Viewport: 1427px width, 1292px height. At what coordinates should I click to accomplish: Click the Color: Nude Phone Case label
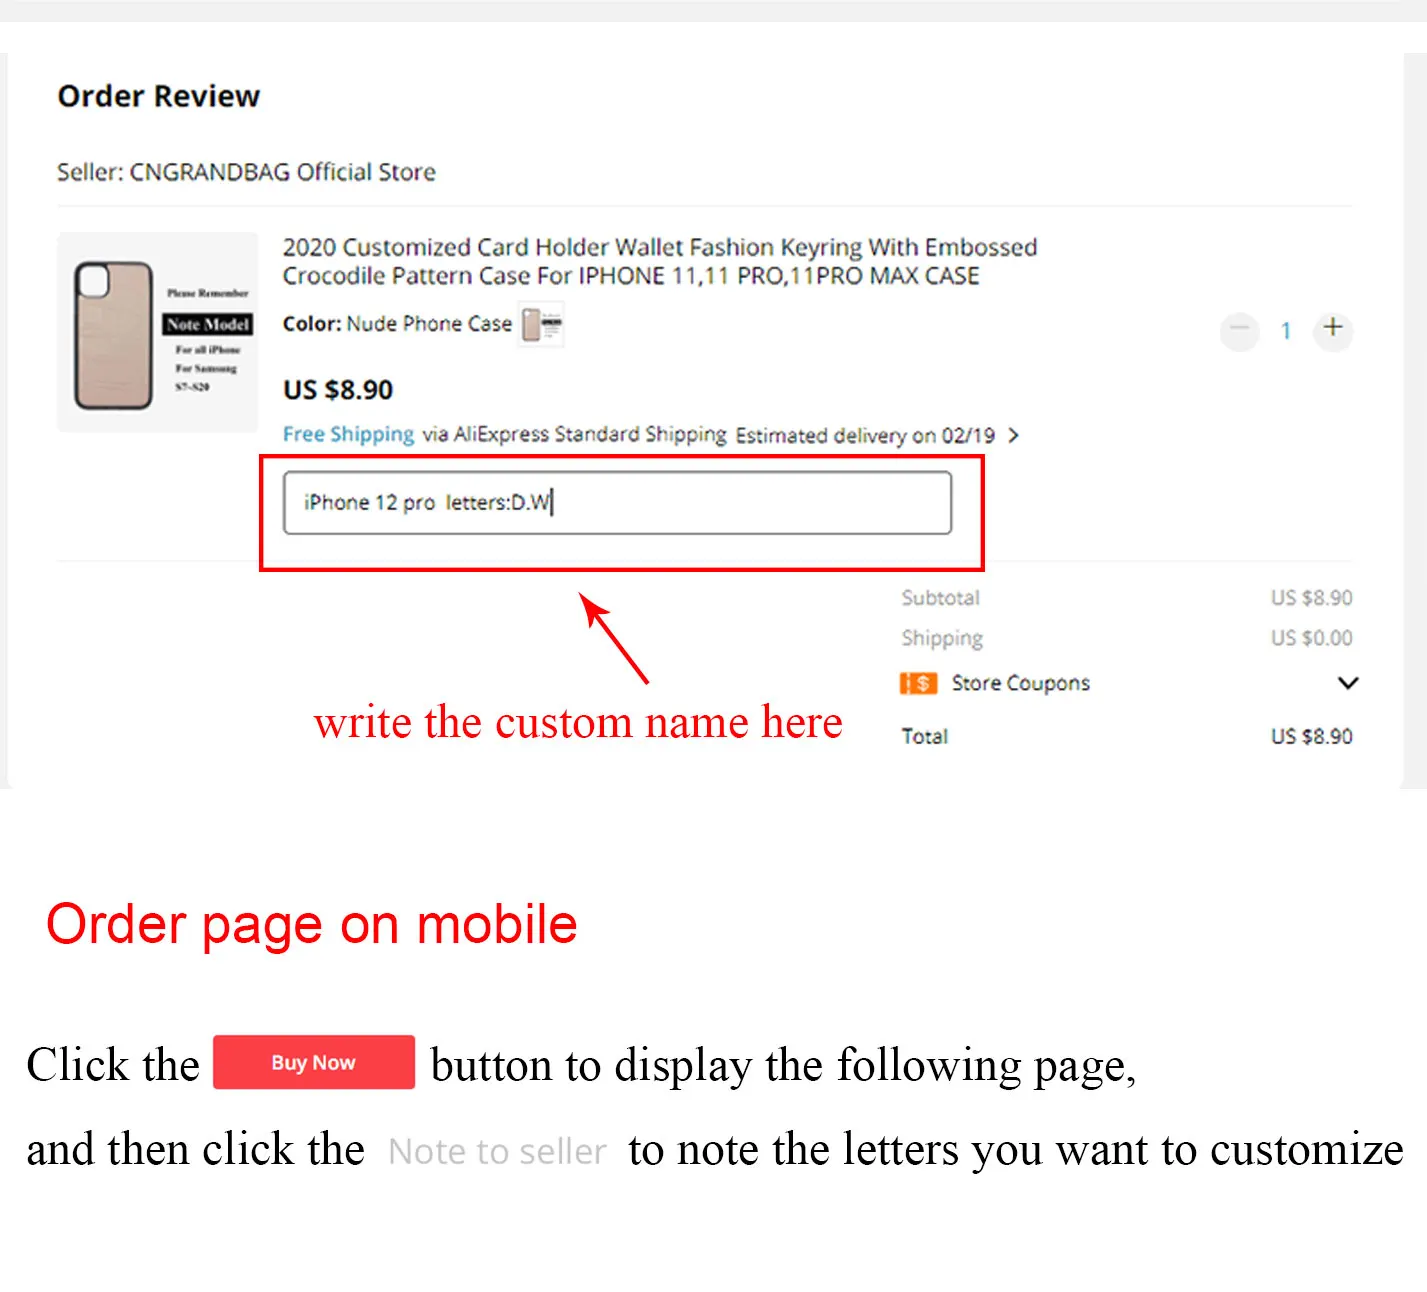[x=397, y=324]
